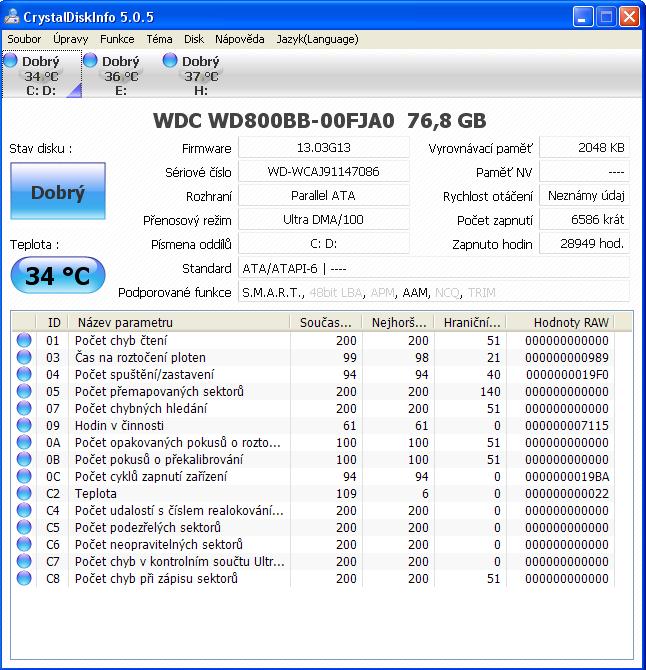
Task: Click status orb for attribute C7
Action: pyautogui.click(x=24, y=561)
